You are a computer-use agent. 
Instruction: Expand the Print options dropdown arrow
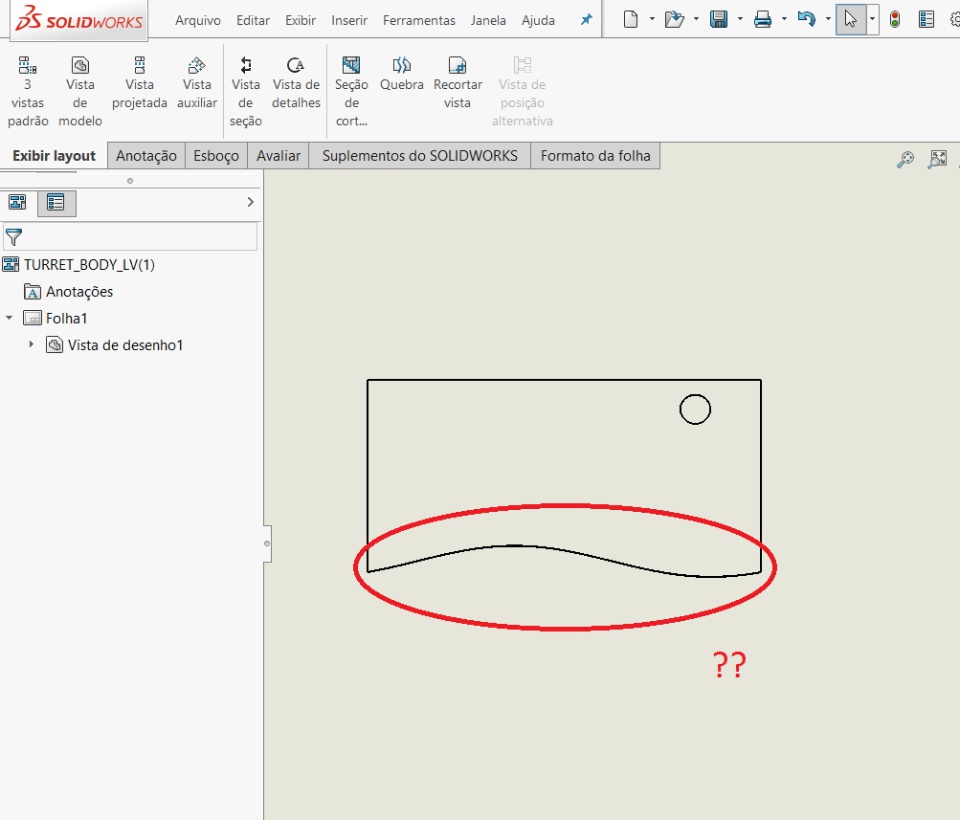(x=784, y=20)
